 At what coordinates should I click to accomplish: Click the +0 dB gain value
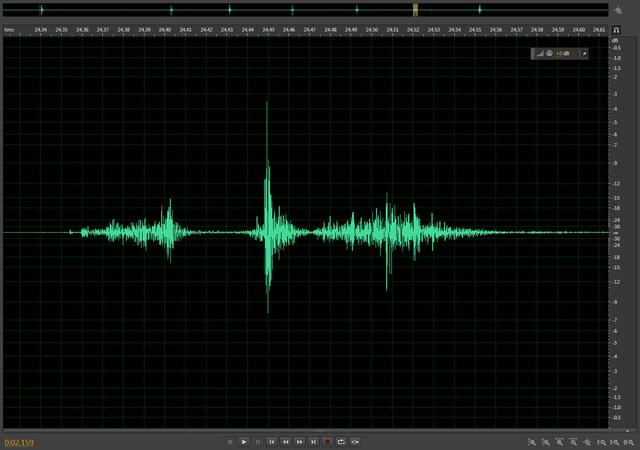562,53
